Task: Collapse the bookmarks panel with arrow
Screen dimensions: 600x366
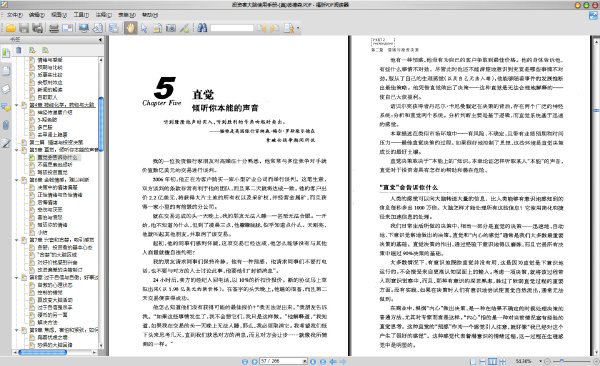Action: [x=100, y=39]
